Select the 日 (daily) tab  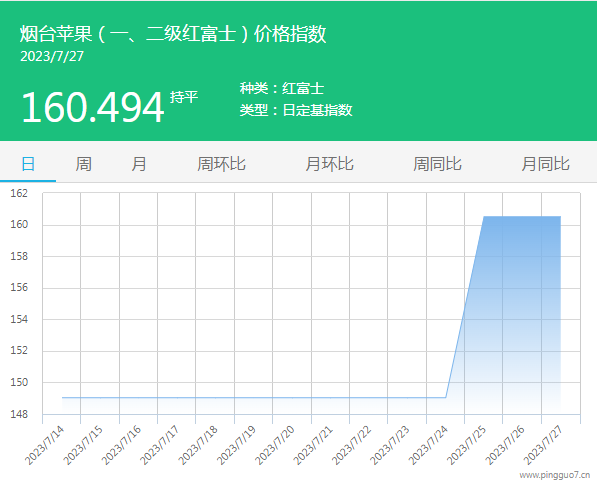[x=28, y=164]
